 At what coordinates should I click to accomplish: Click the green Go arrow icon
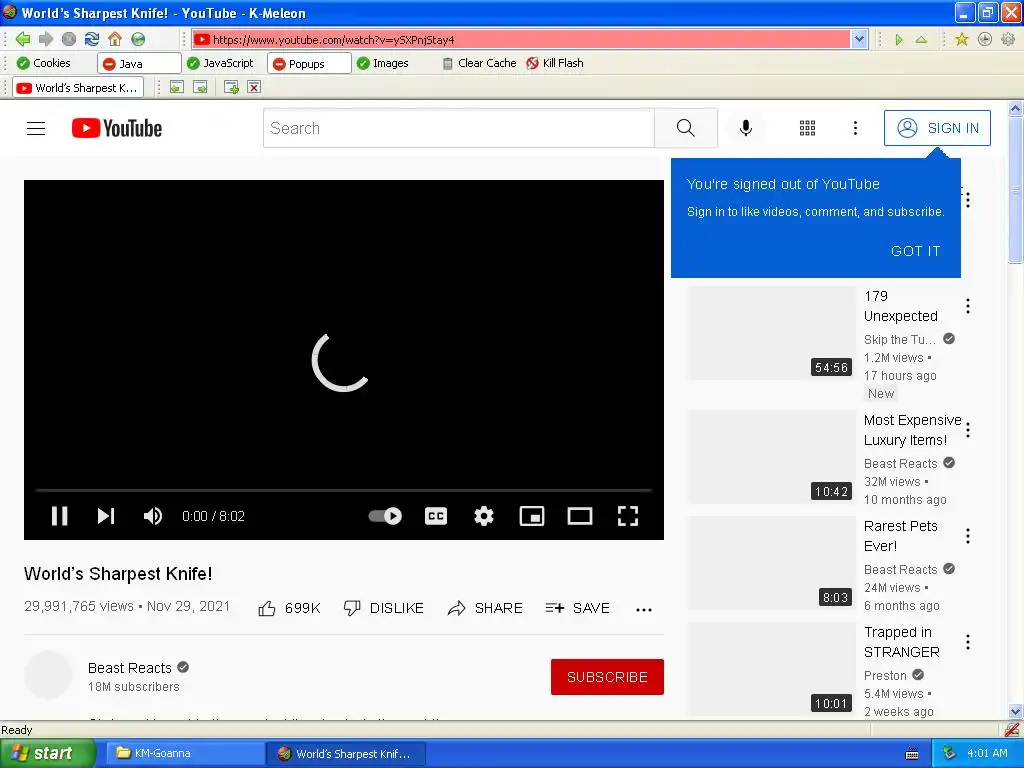(x=899, y=40)
